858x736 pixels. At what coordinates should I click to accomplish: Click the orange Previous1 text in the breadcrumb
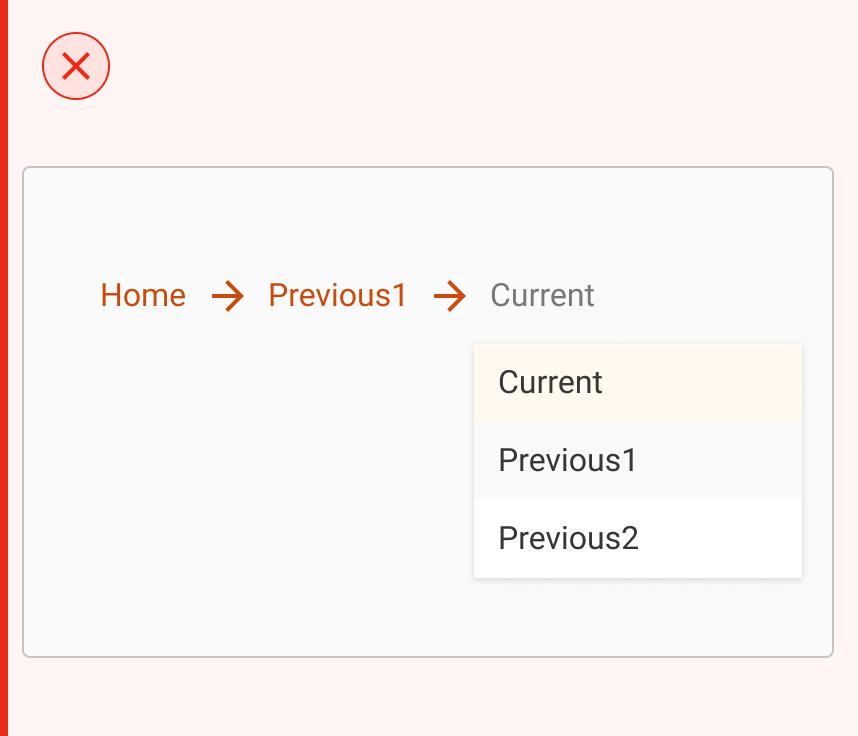[338, 296]
